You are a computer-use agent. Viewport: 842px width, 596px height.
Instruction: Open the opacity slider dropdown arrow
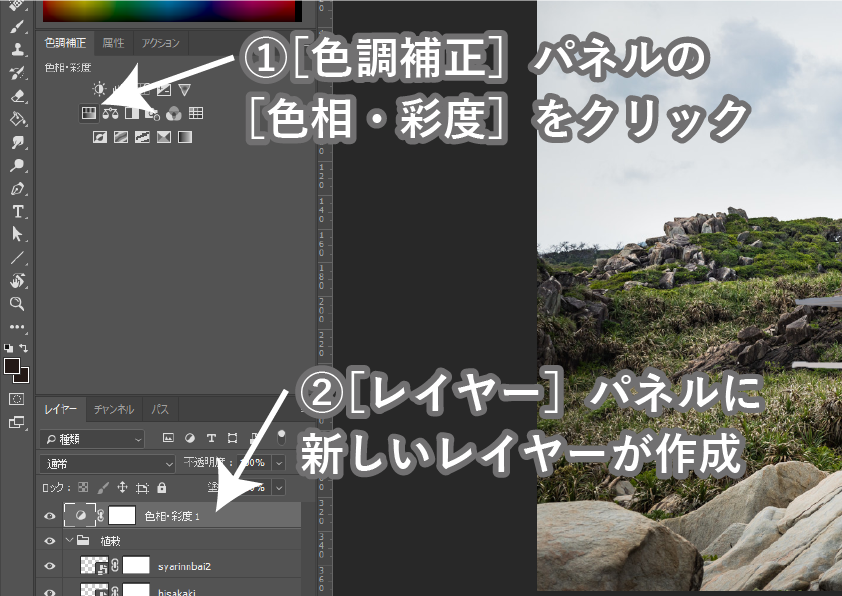(x=279, y=462)
